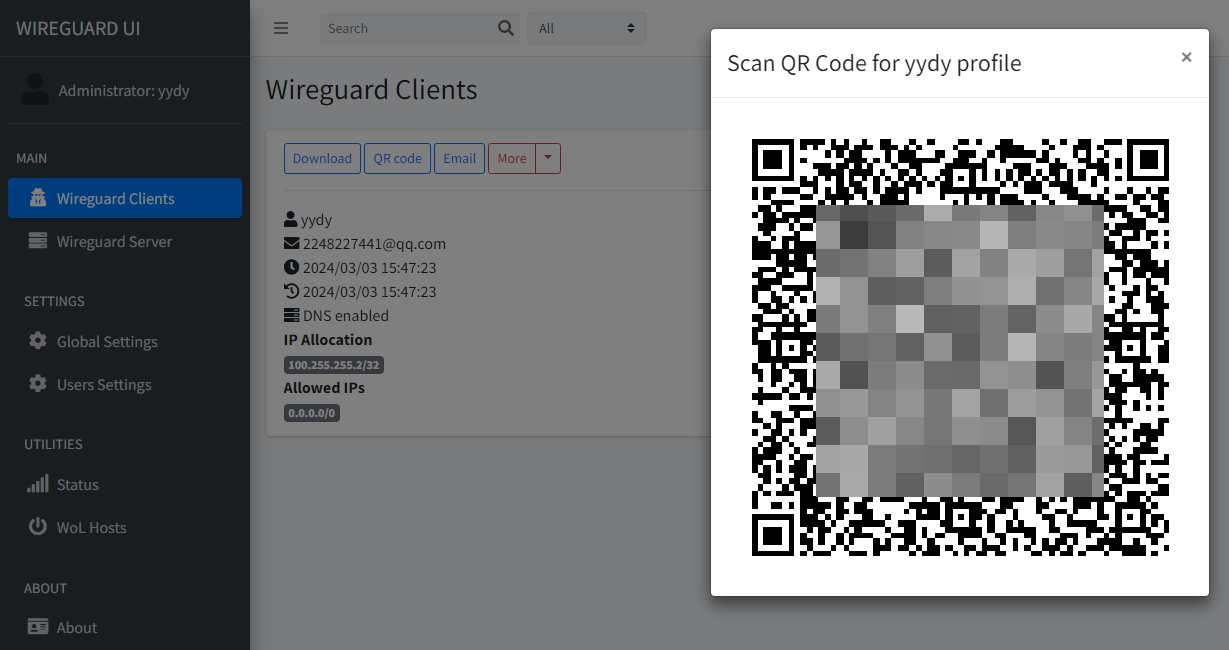1229x650 pixels.
Task: Click the clock icon beside created time
Action: click(291, 267)
